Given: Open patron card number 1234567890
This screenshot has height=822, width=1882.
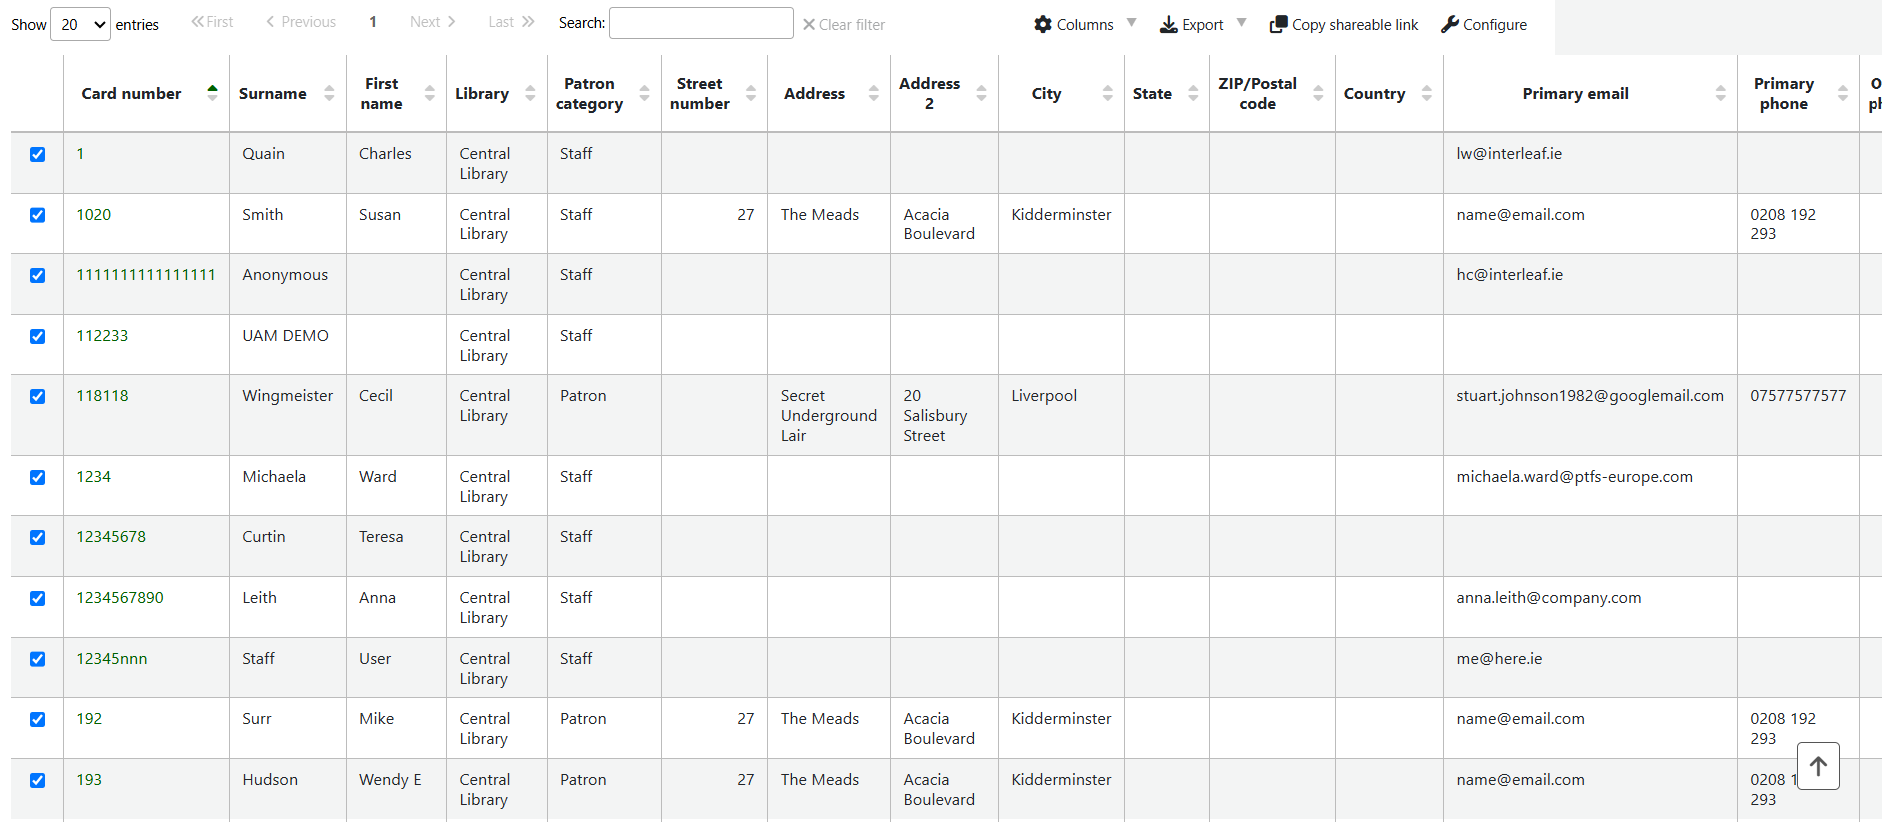Looking at the screenshot, I should (120, 598).
